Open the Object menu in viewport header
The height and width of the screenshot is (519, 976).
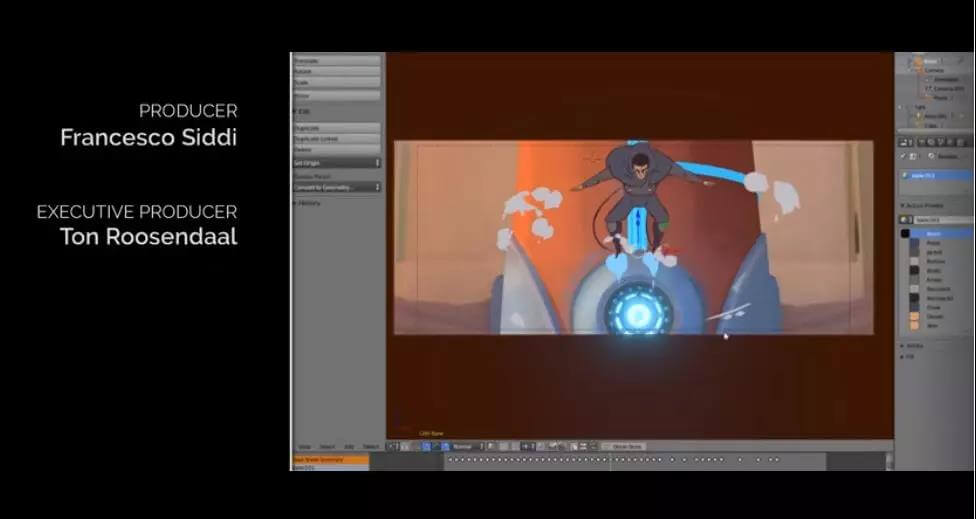pos(371,447)
